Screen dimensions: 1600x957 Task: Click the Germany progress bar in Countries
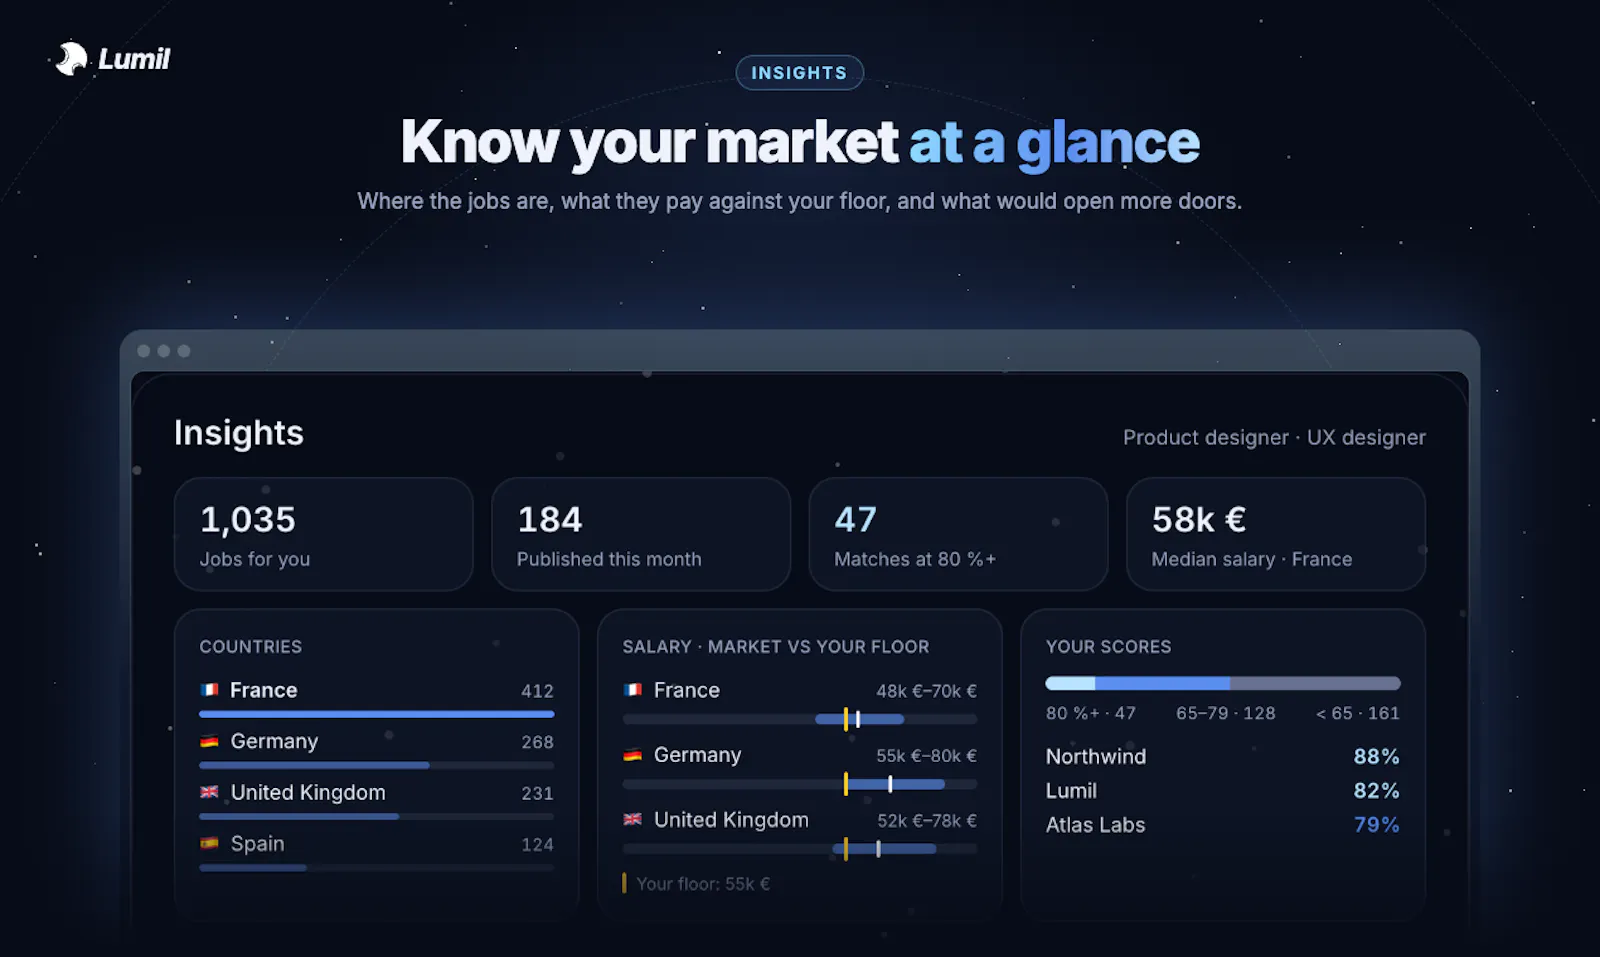[377, 765]
